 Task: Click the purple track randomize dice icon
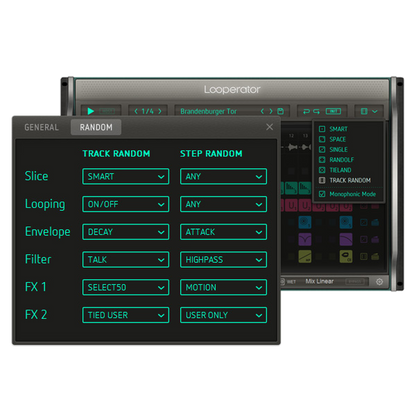(x=364, y=239)
